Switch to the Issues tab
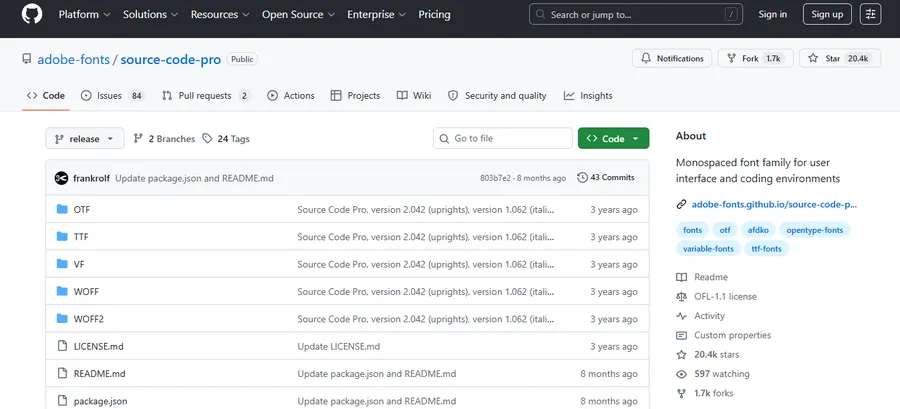The width and height of the screenshot is (900, 409). (113, 96)
